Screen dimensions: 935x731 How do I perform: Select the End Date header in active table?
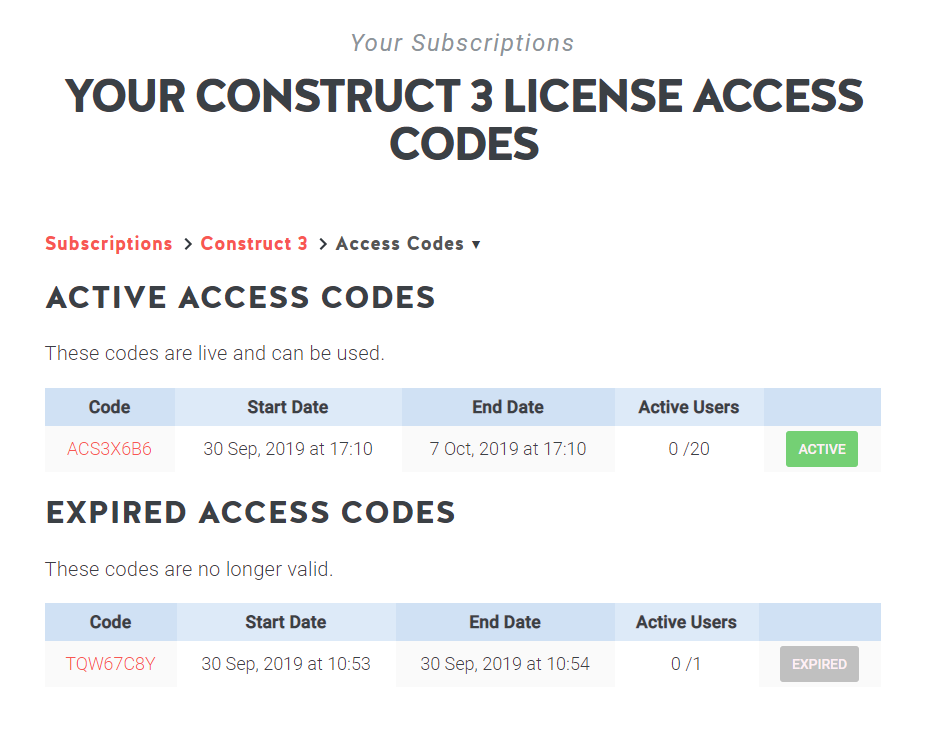(x=507, y=407)
